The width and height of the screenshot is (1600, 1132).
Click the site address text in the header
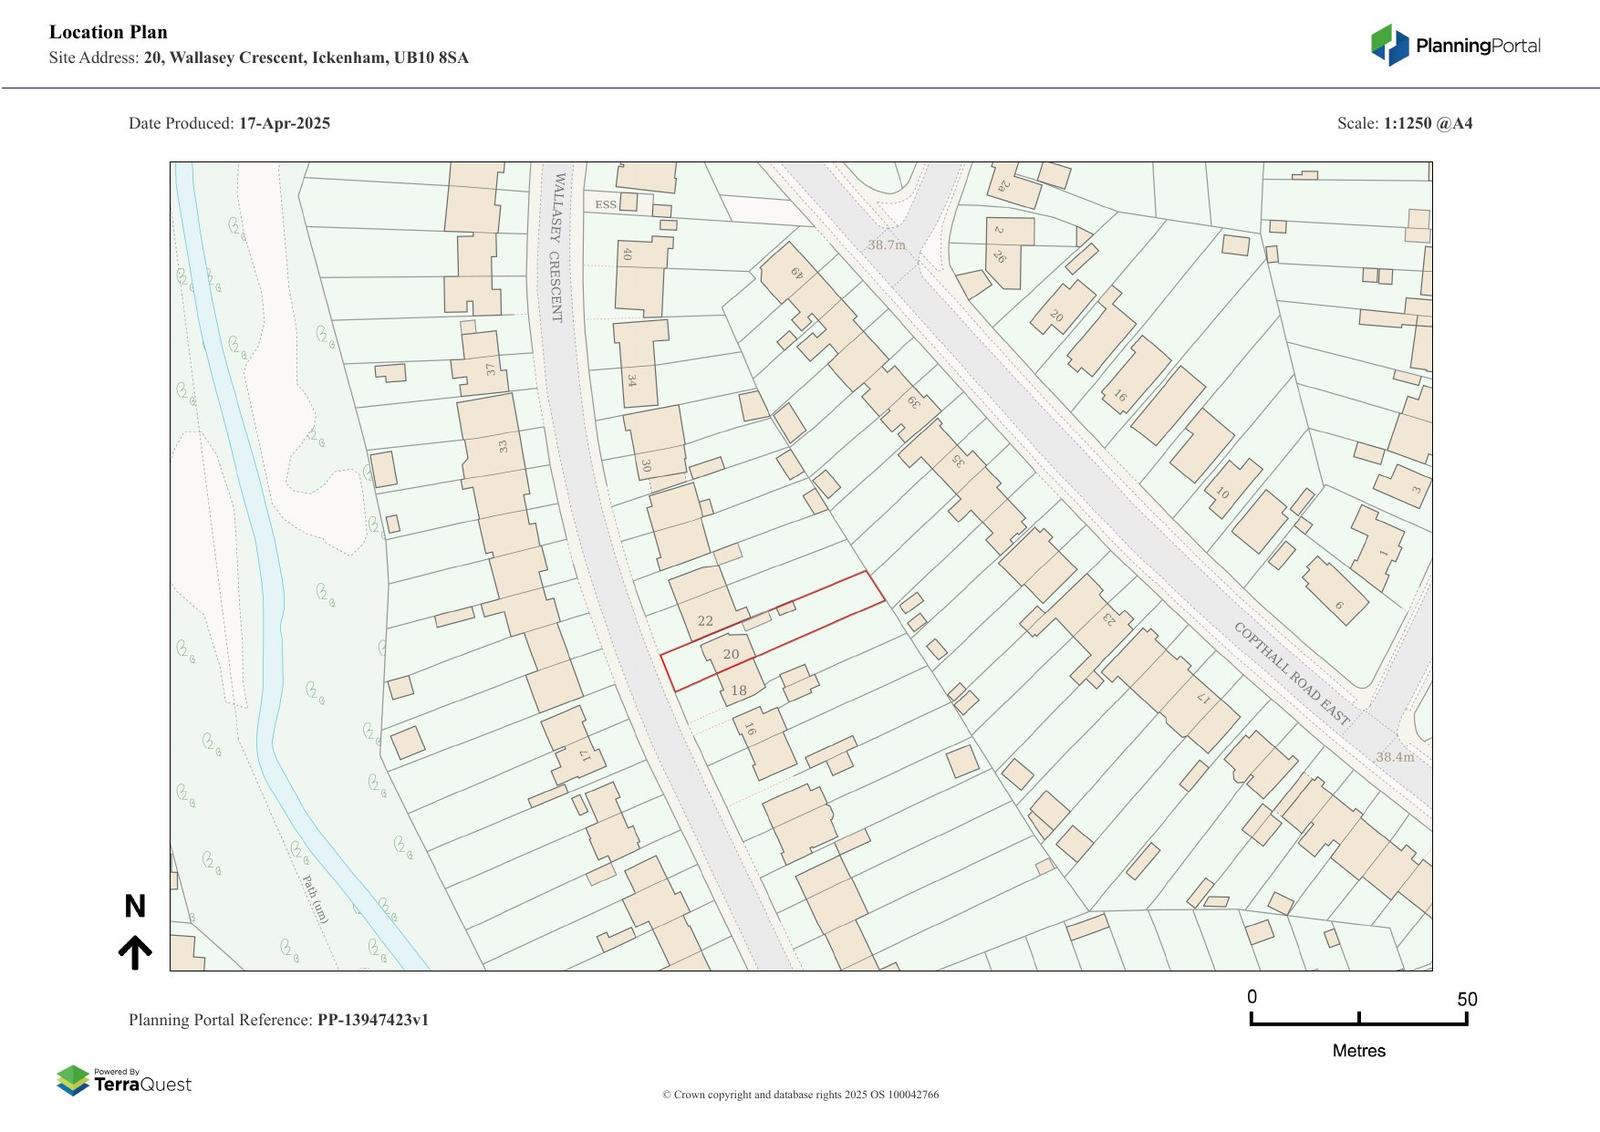[x=258, y=58]
